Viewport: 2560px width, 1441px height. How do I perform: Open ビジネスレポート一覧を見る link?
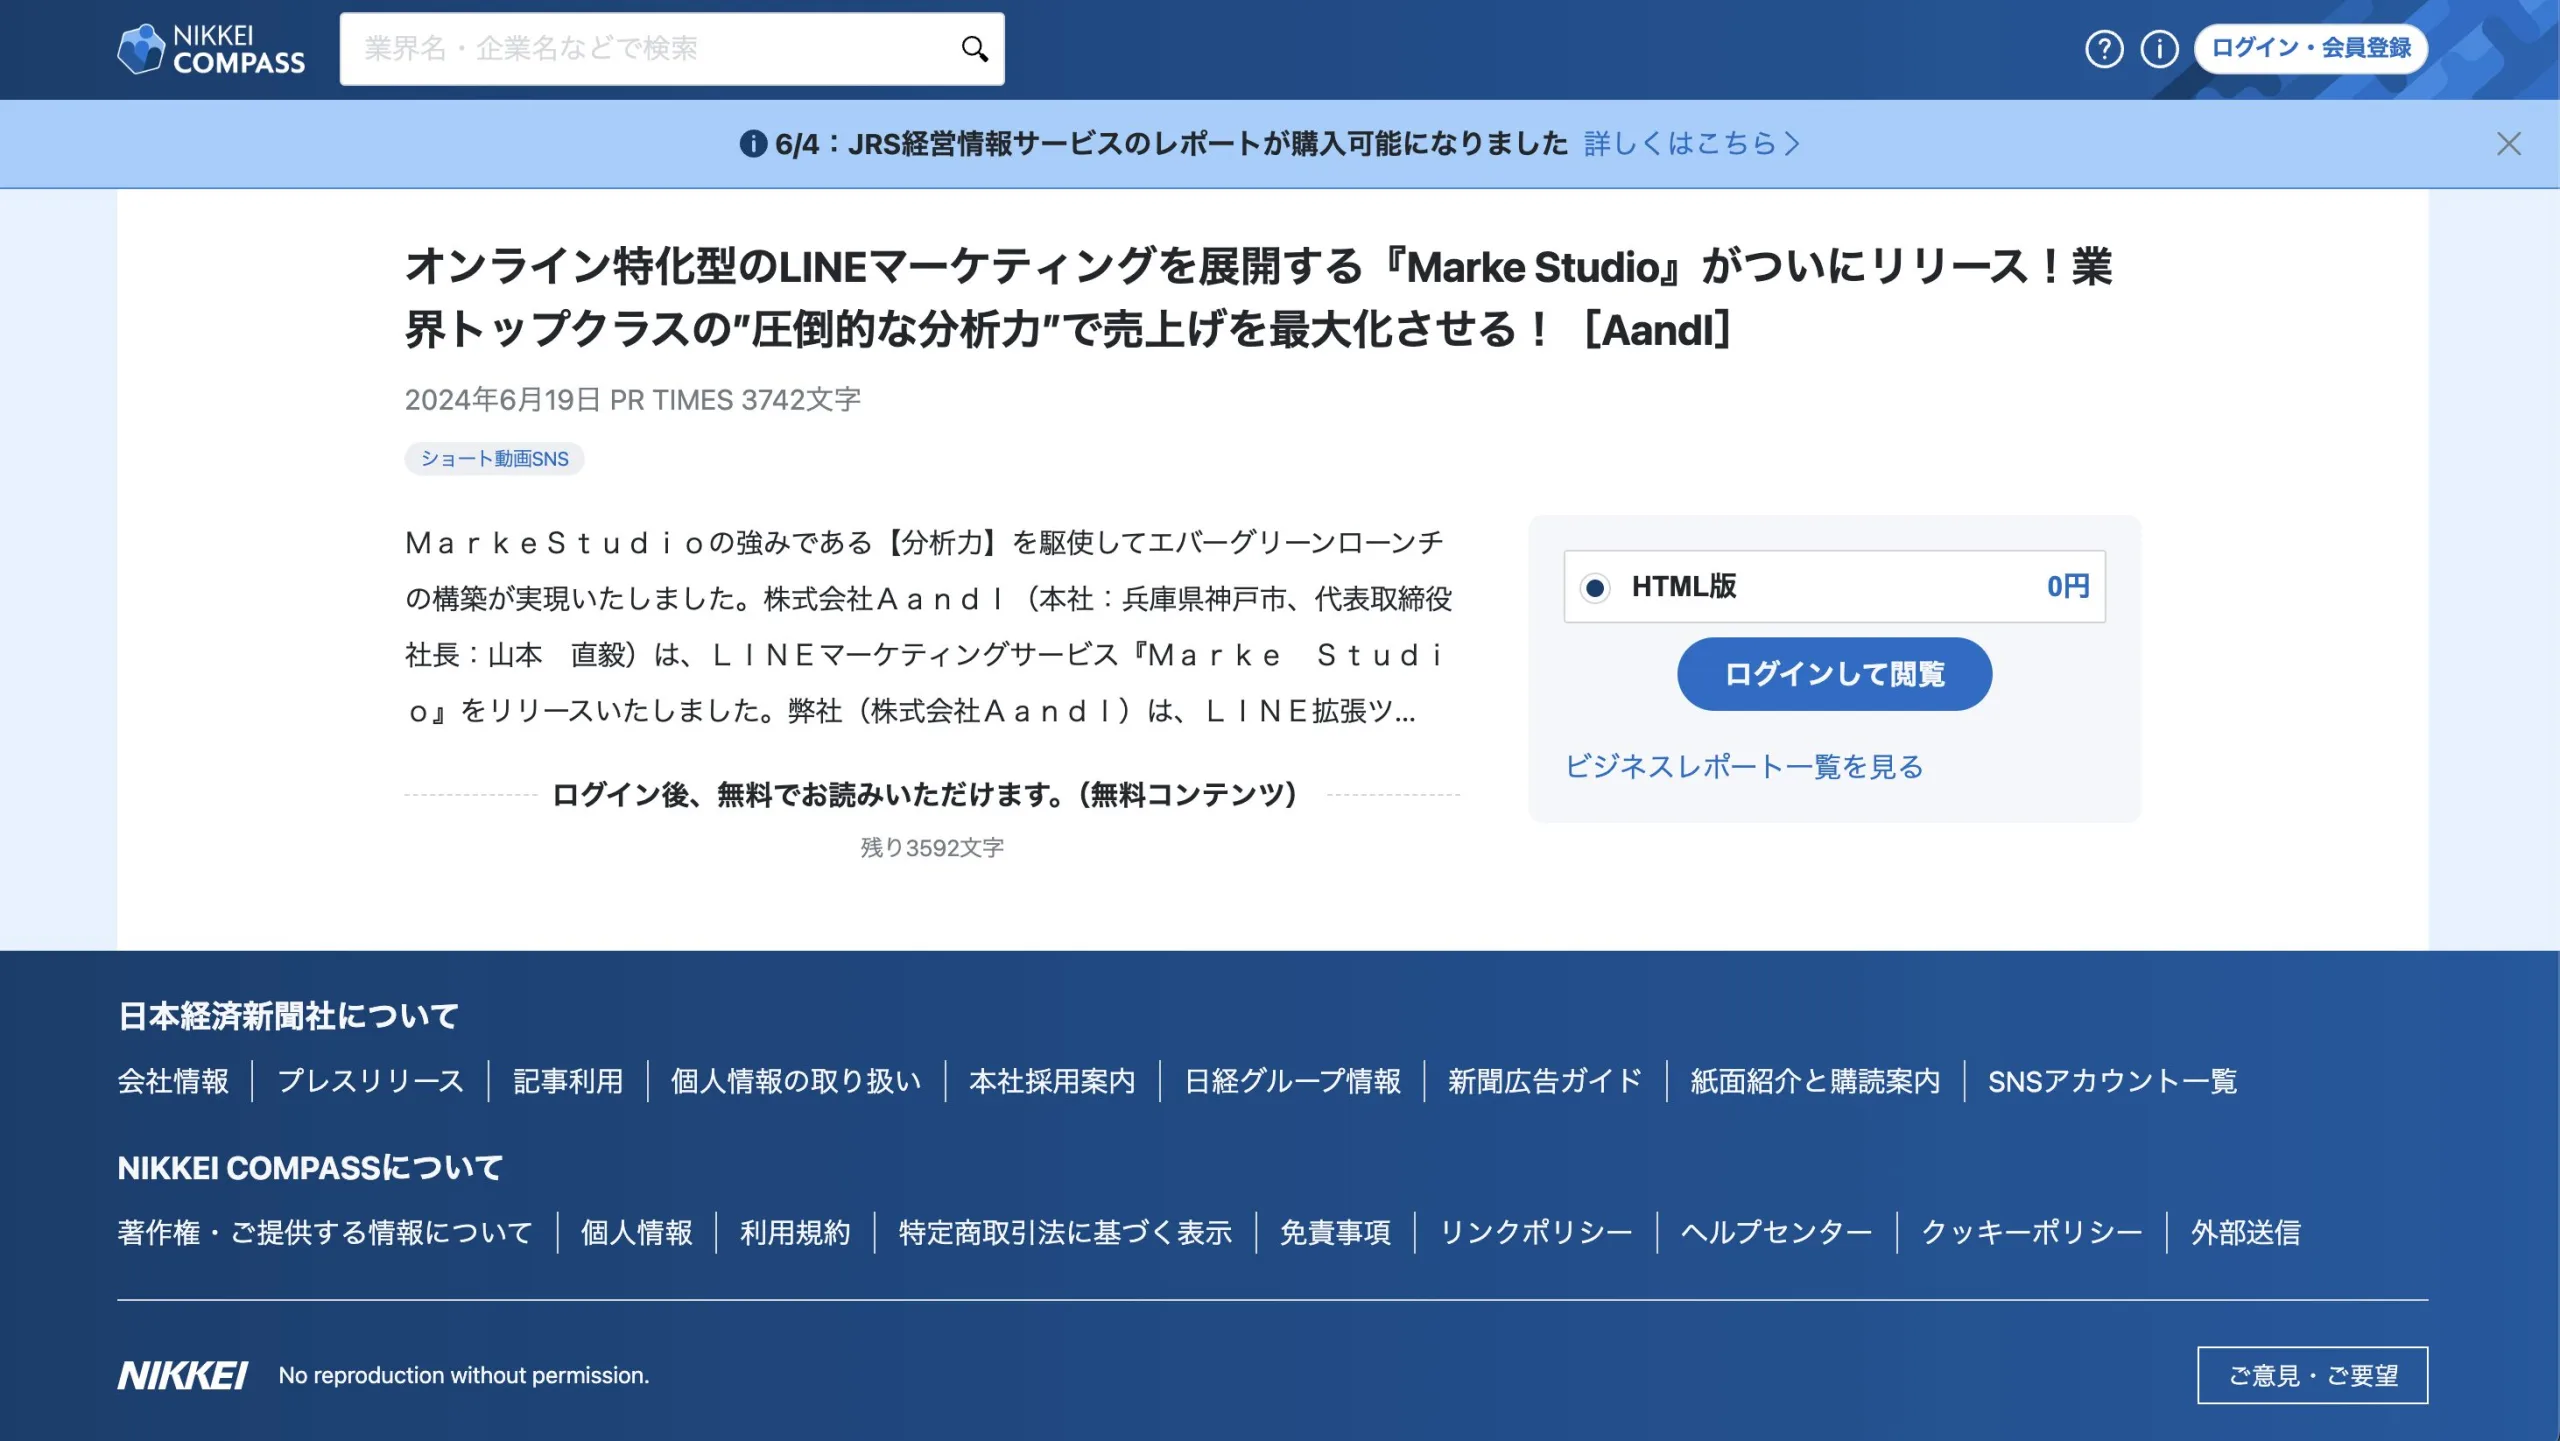pyautogui.click(x=1744, y=767)
